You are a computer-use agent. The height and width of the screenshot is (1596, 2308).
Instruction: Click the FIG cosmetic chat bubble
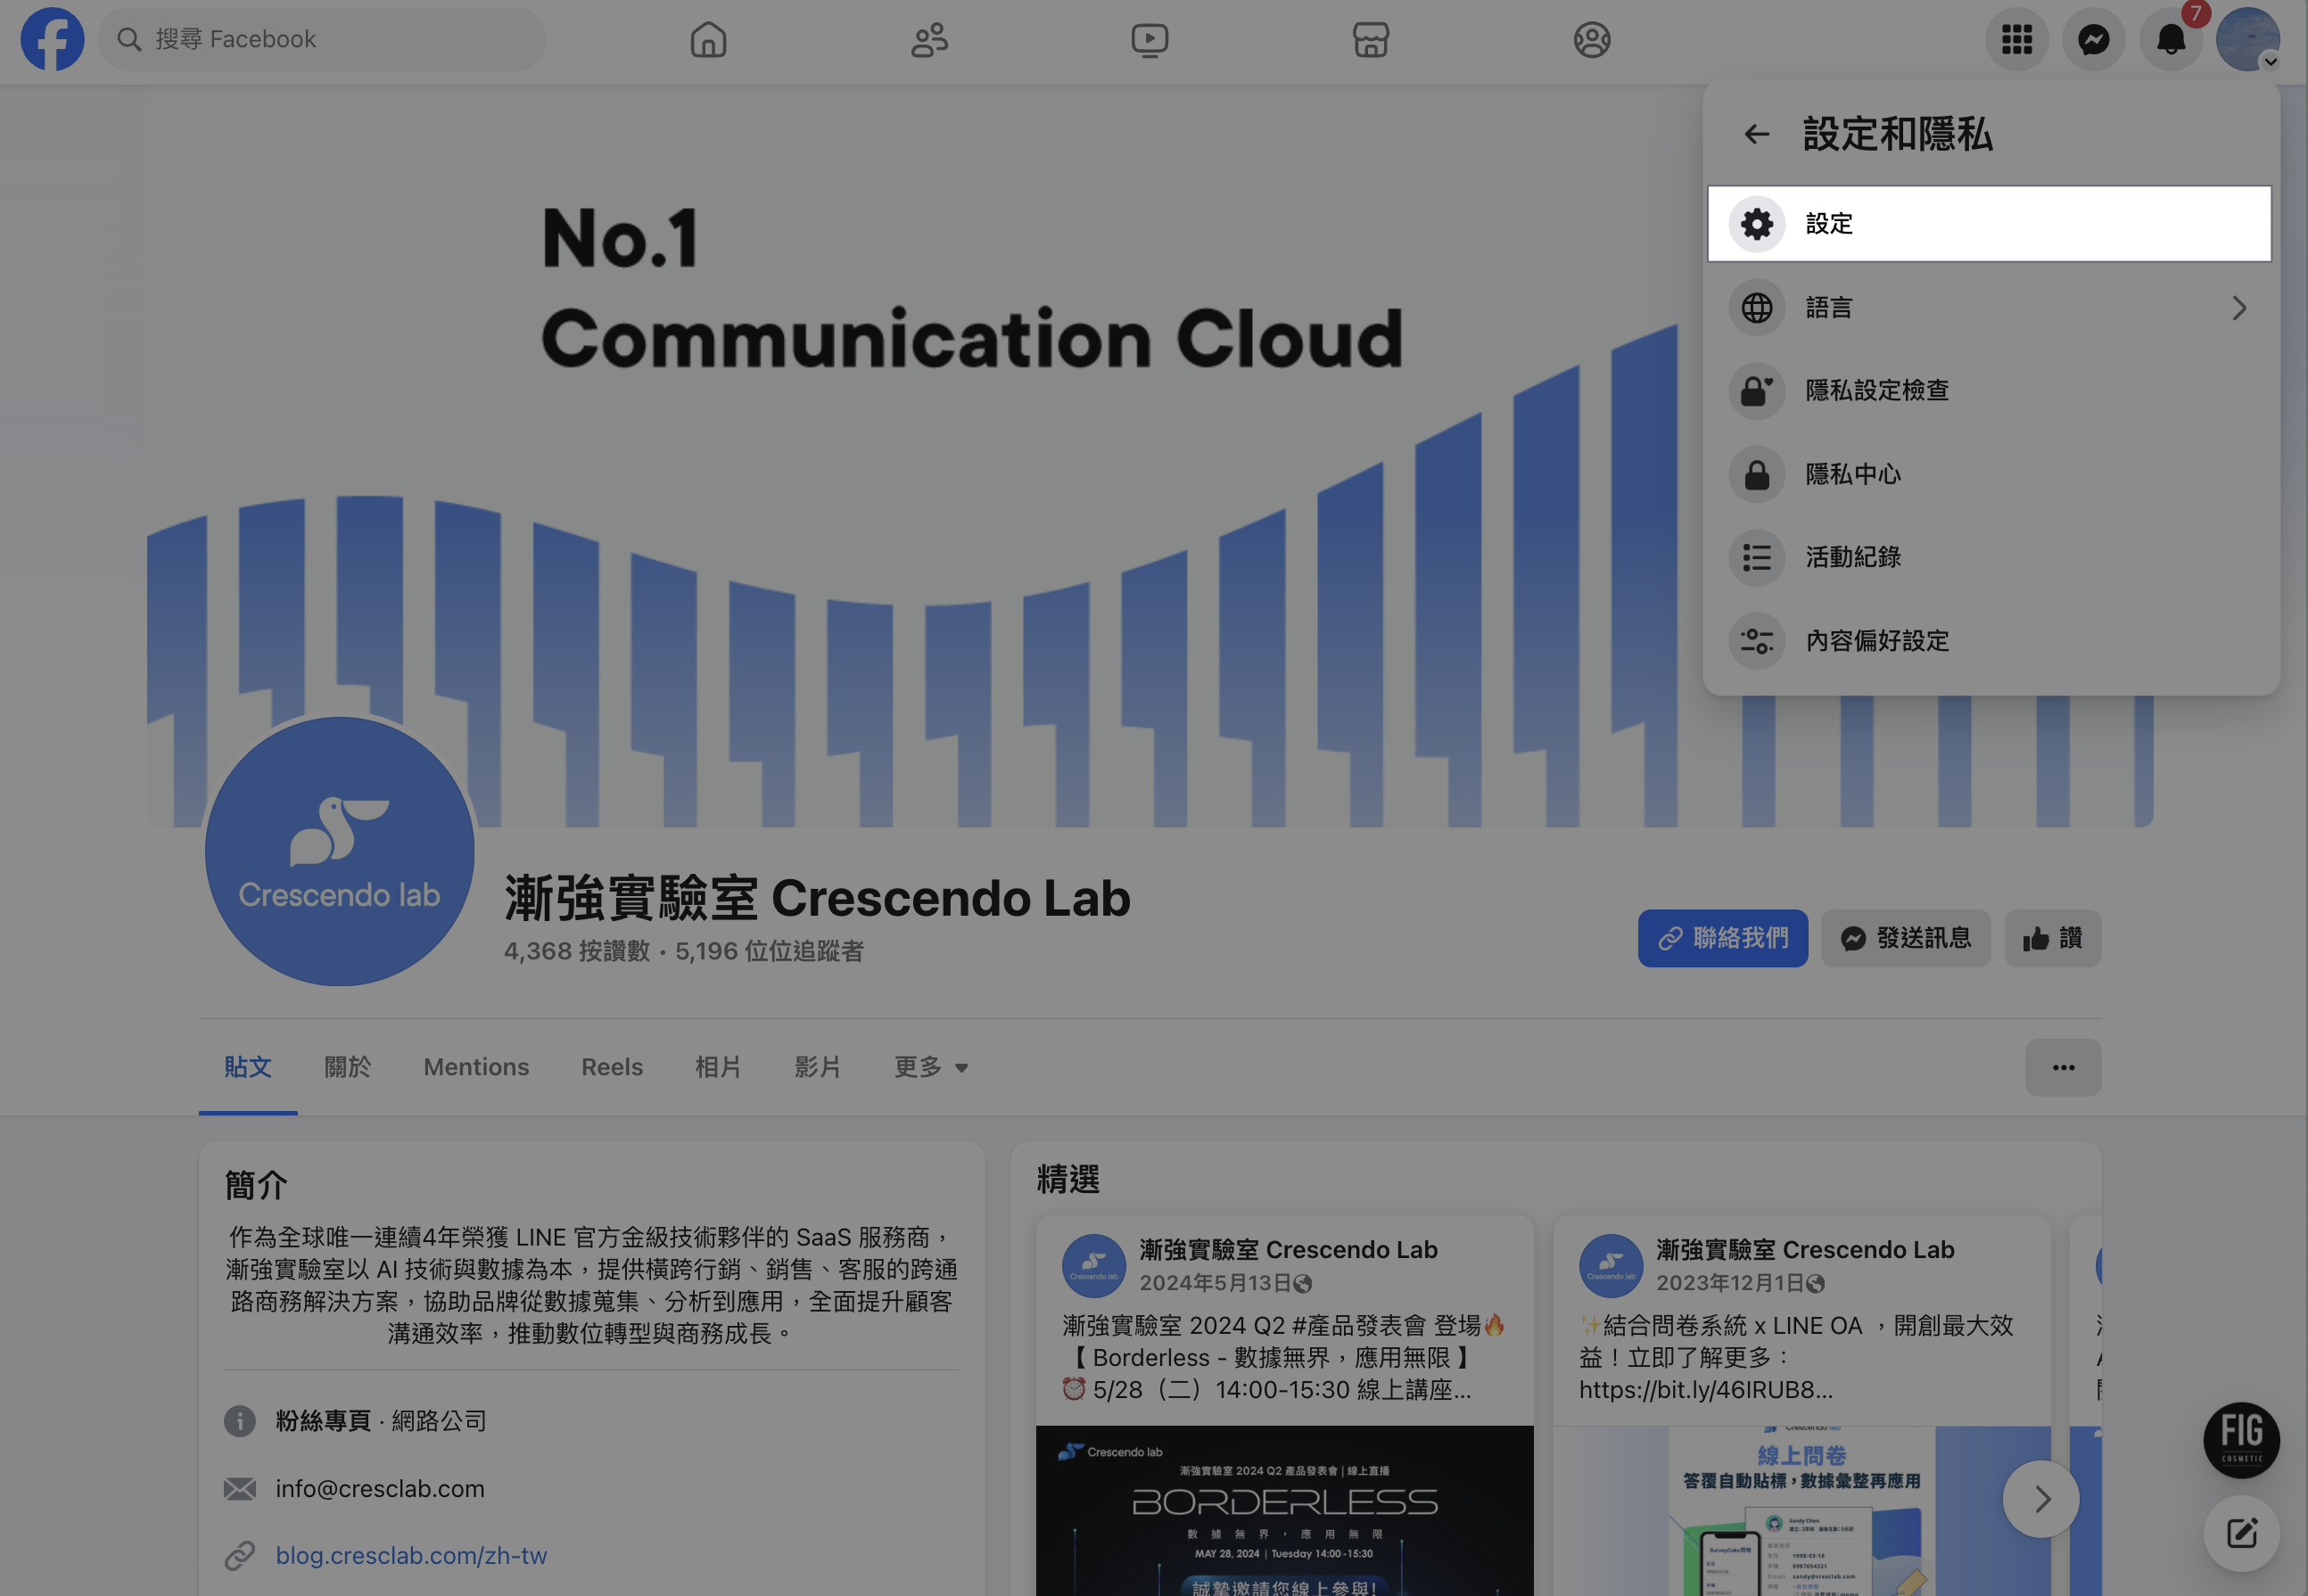(2241, 1440)
